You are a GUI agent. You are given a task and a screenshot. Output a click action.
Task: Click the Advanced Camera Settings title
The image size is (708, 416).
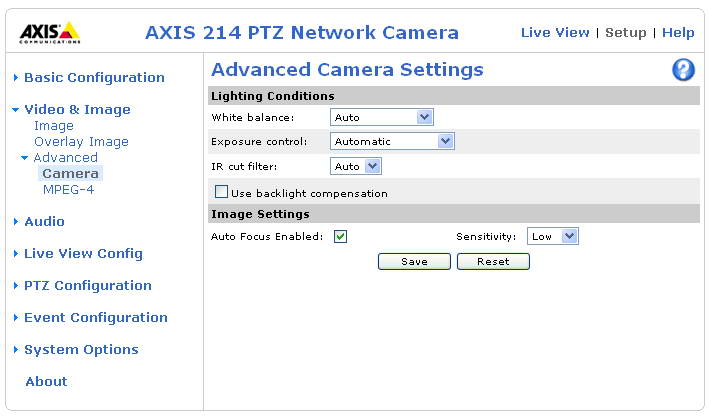[x=347, y=70]
